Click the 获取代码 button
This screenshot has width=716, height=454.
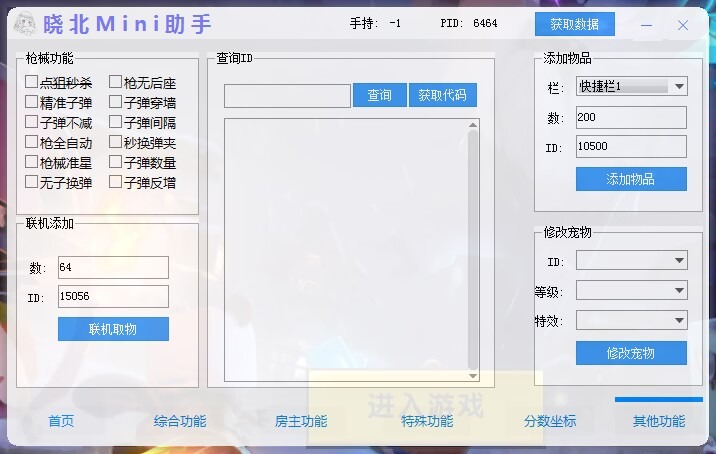[x=442, y=95]
